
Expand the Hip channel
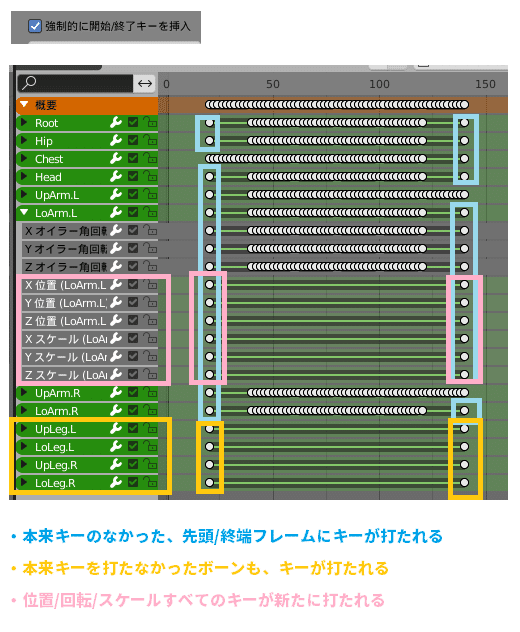coord(24,140)
